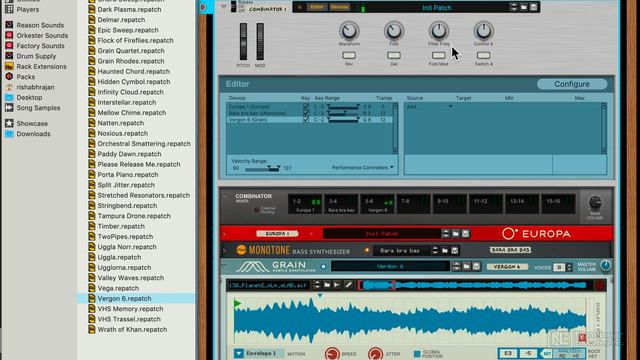Browse patch folder icon on Combinator
The image size is (640, 360).
[x=524, y=7]
